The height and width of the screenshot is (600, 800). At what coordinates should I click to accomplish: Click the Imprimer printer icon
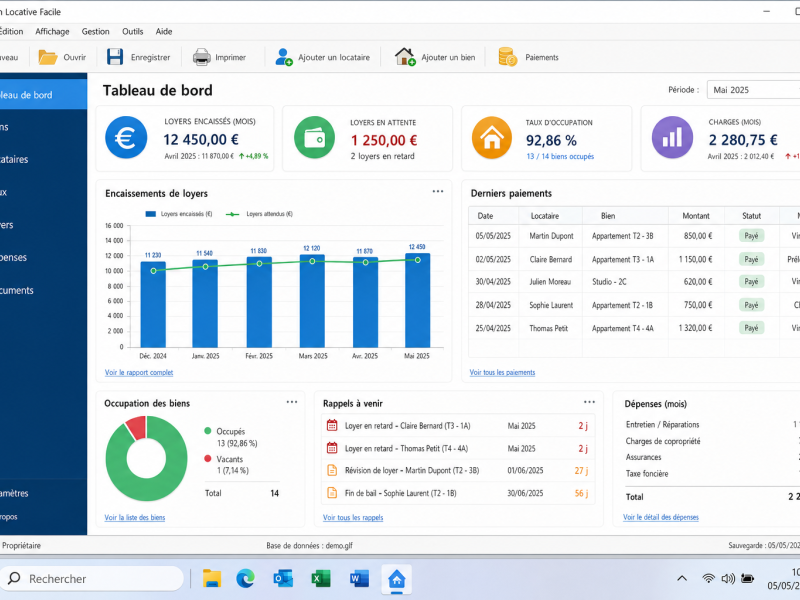(202, 57)
